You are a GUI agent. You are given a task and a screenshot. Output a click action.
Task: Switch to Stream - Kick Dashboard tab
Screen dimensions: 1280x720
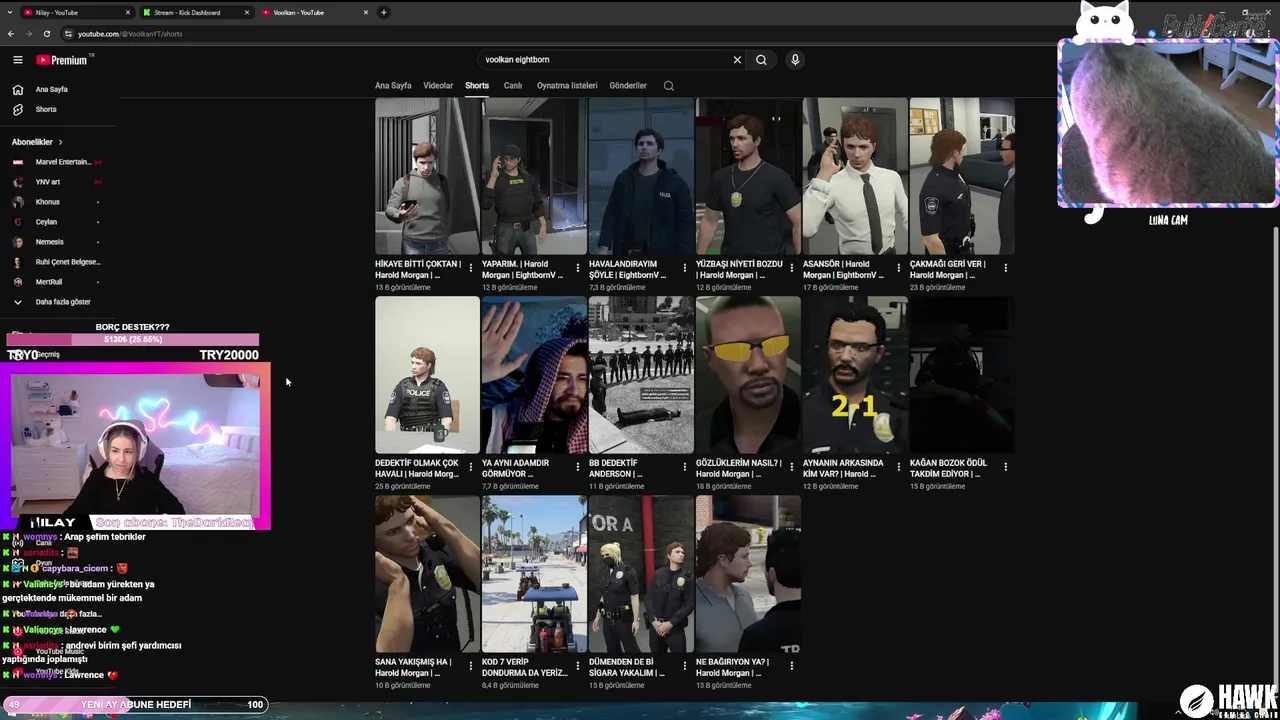194,13
